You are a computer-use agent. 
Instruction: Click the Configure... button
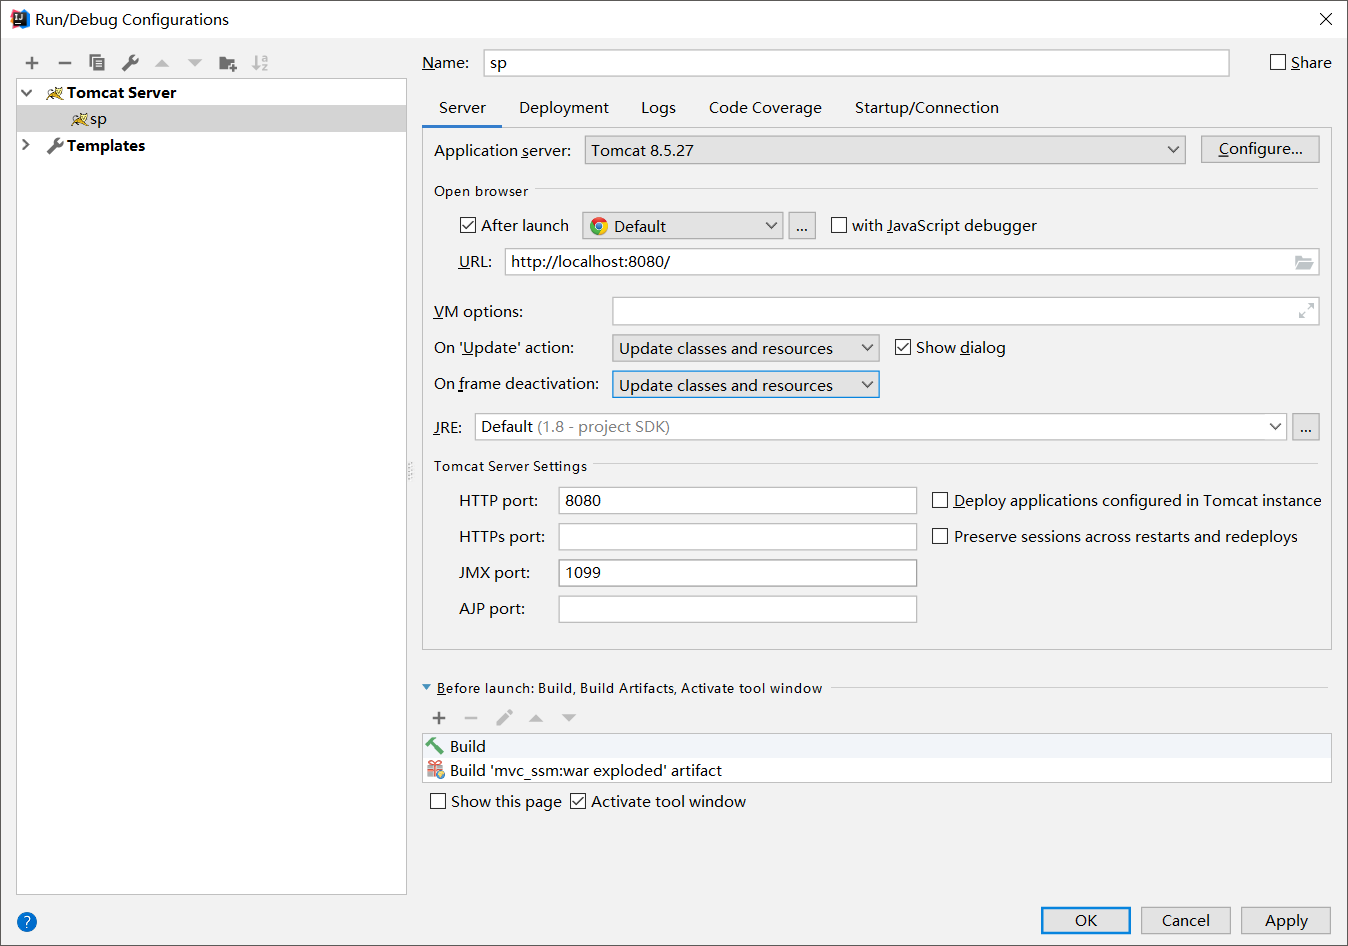(x=1260, y=149)
